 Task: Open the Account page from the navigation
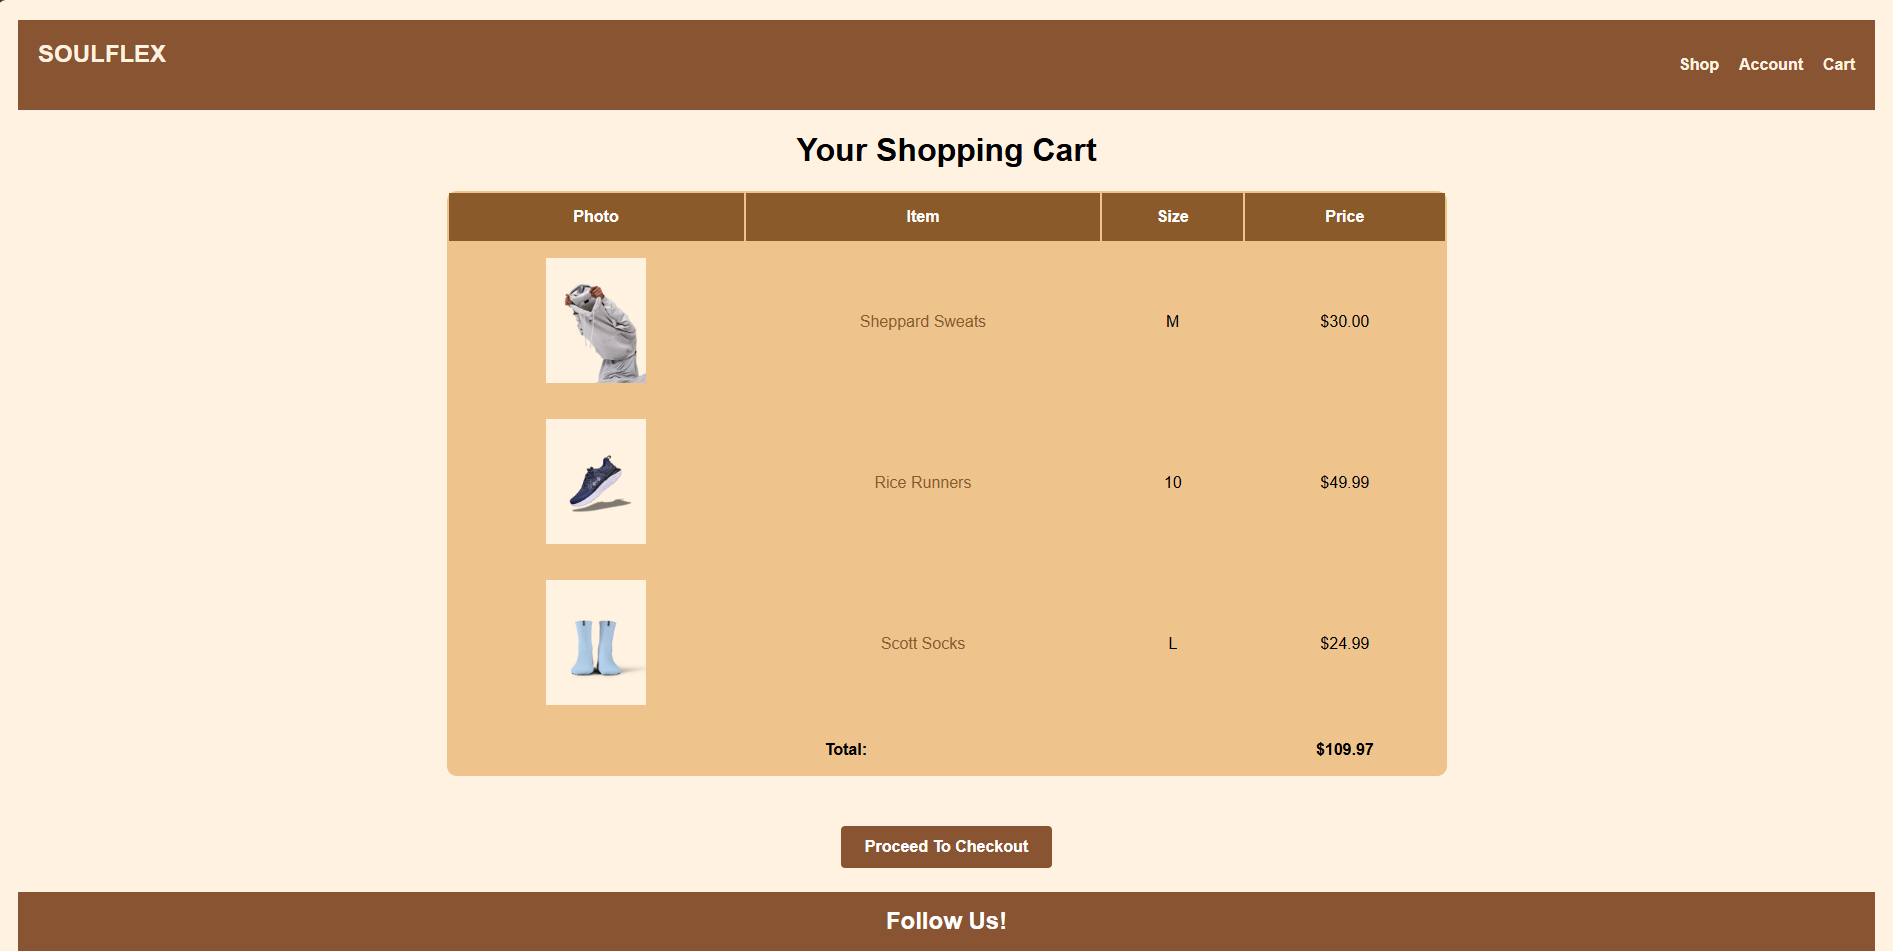(x=1770, y=64)
